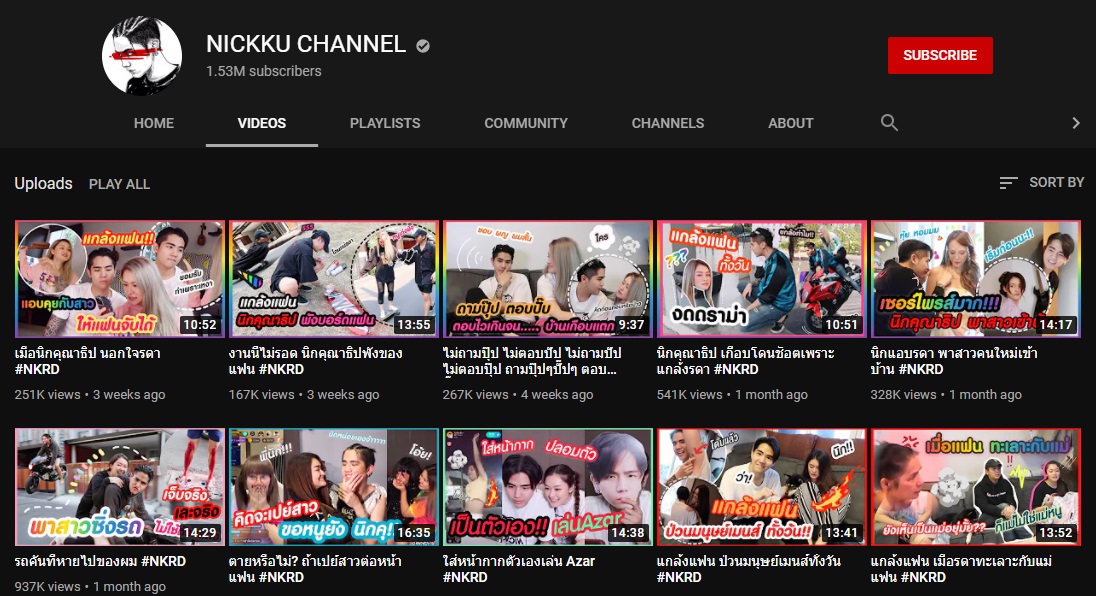Play the video thumbnail lasting 13:55
1096x596 pixels.
pyautogui.click(x=334, y=279)
